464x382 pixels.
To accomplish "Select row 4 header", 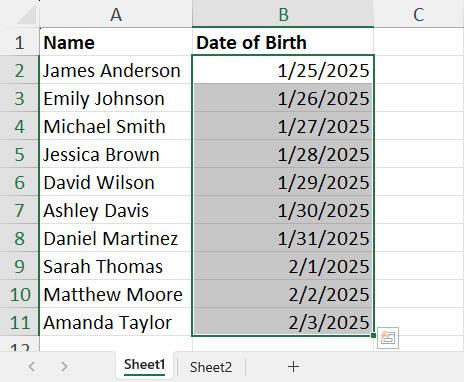I will pos(19,126).
